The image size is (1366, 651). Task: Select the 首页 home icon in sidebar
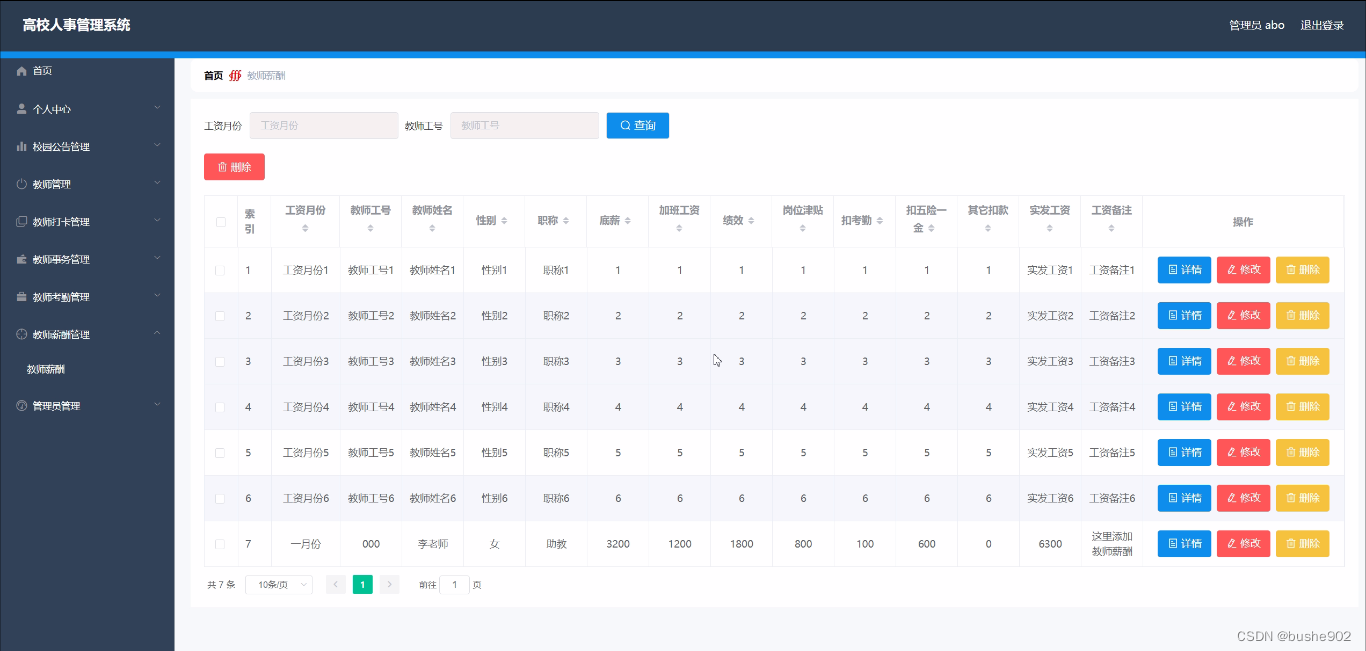(x=22, y=70)
